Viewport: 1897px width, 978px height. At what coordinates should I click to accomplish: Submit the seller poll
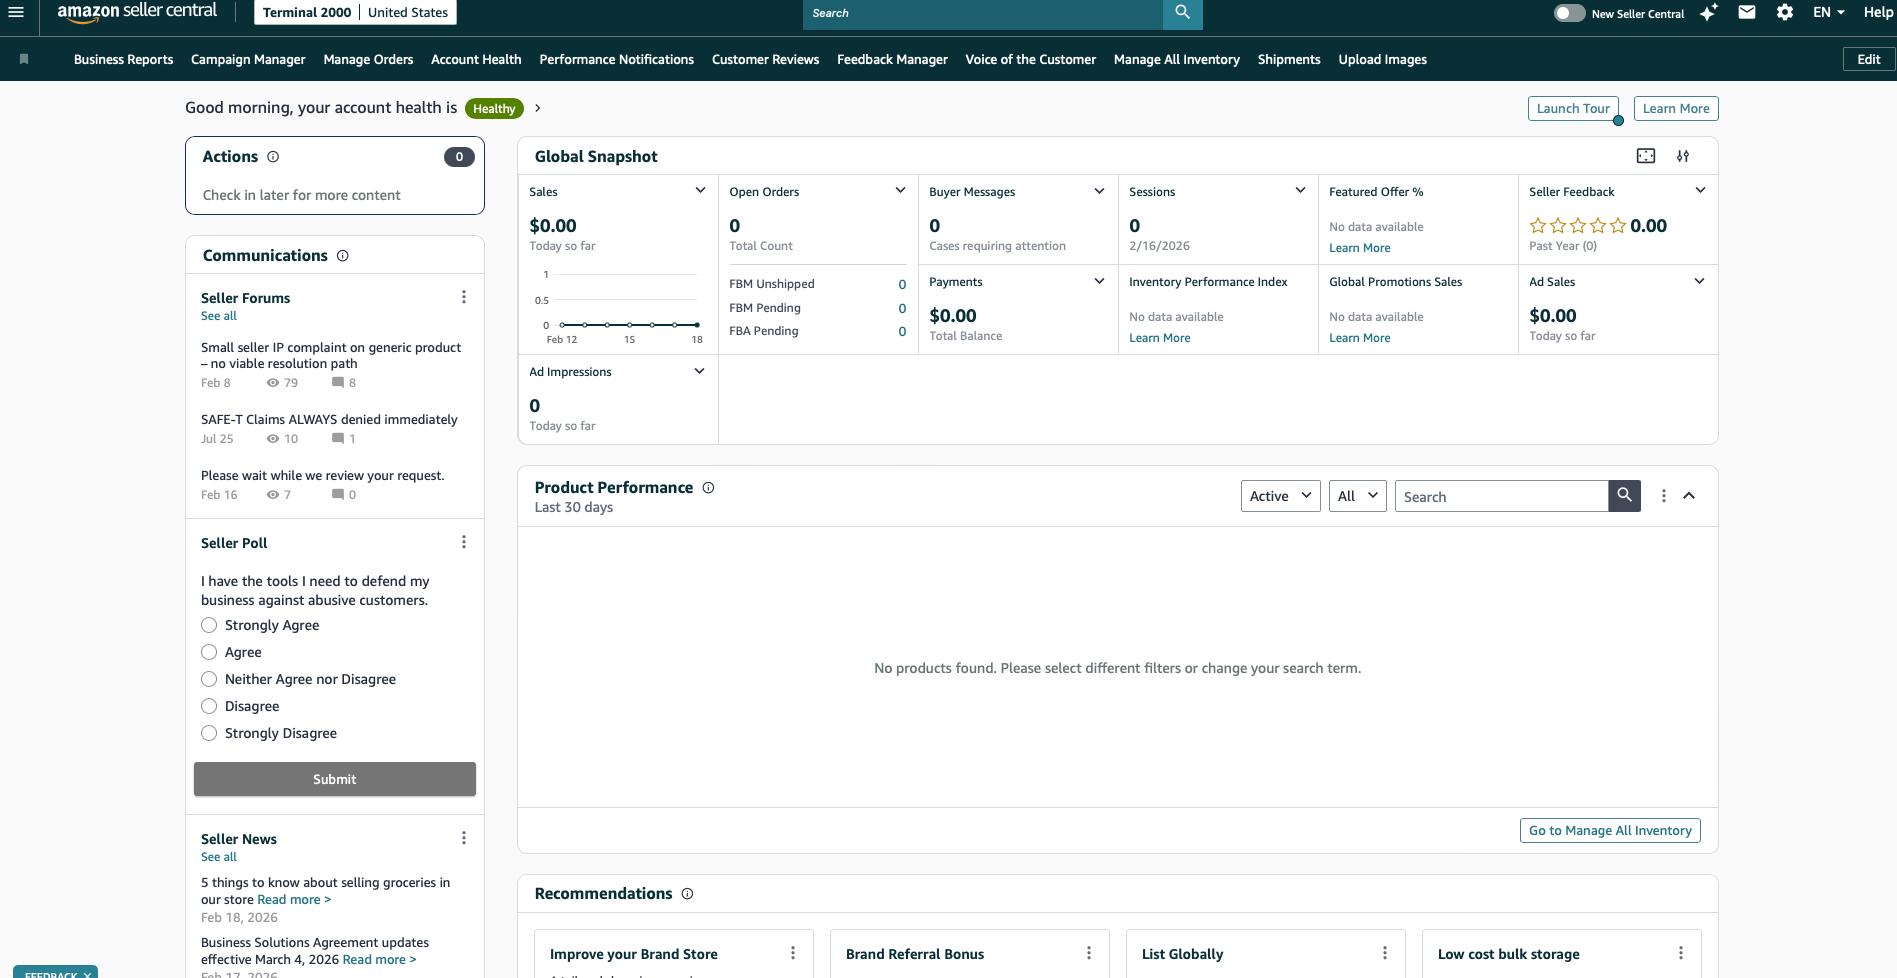(335, 779)
